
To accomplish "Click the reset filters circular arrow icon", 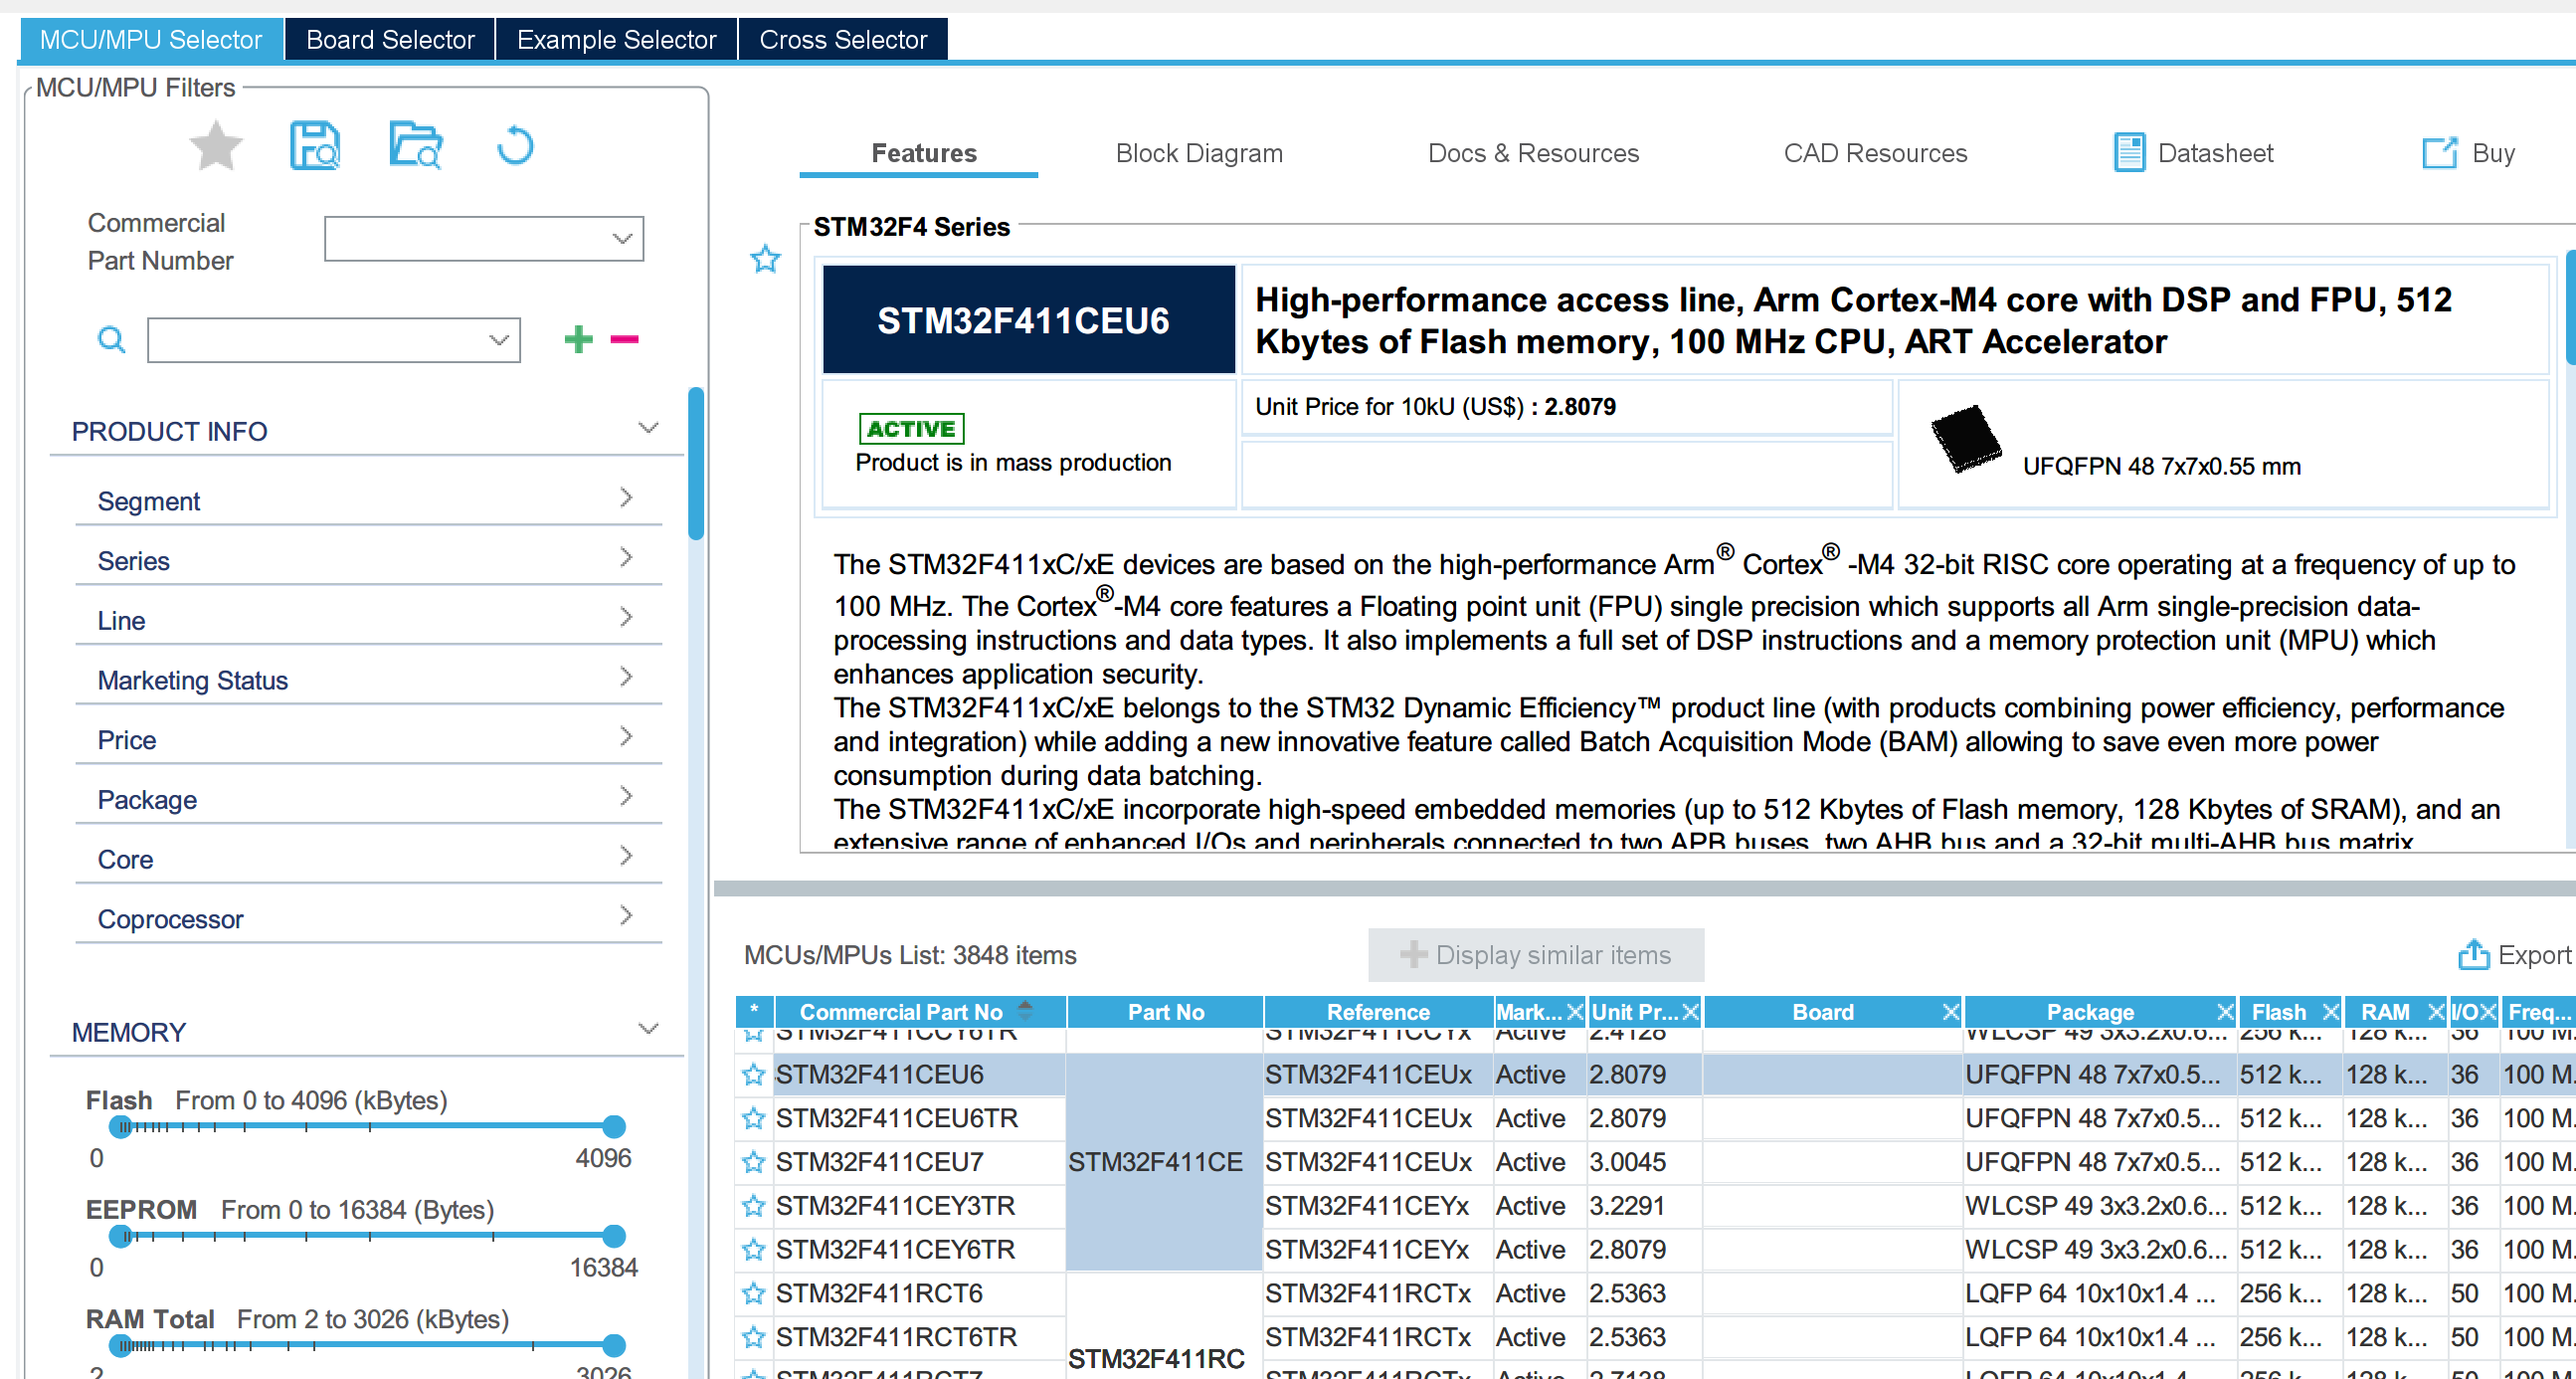I will coord(515,147).
